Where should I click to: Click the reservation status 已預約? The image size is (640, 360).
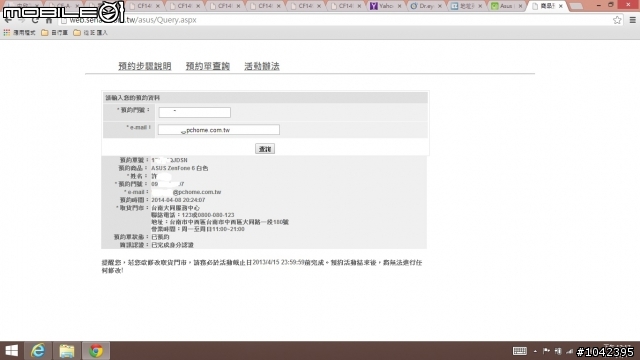click(160, 237)
